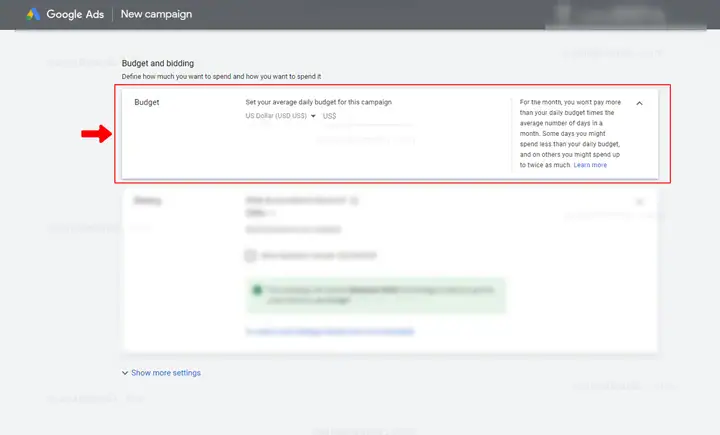Click the Budget label in the card
720x435 pixels.
pos(147,102)
